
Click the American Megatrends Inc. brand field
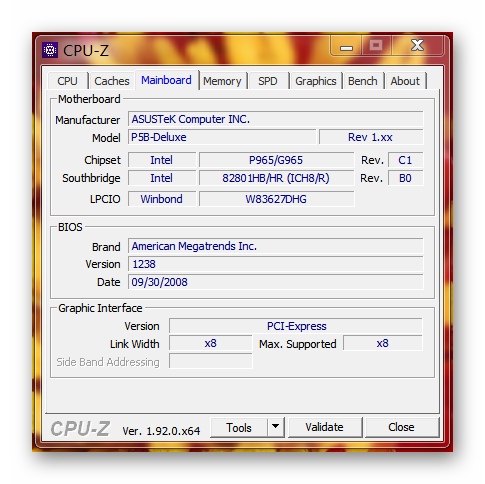(x=276, y=246)
